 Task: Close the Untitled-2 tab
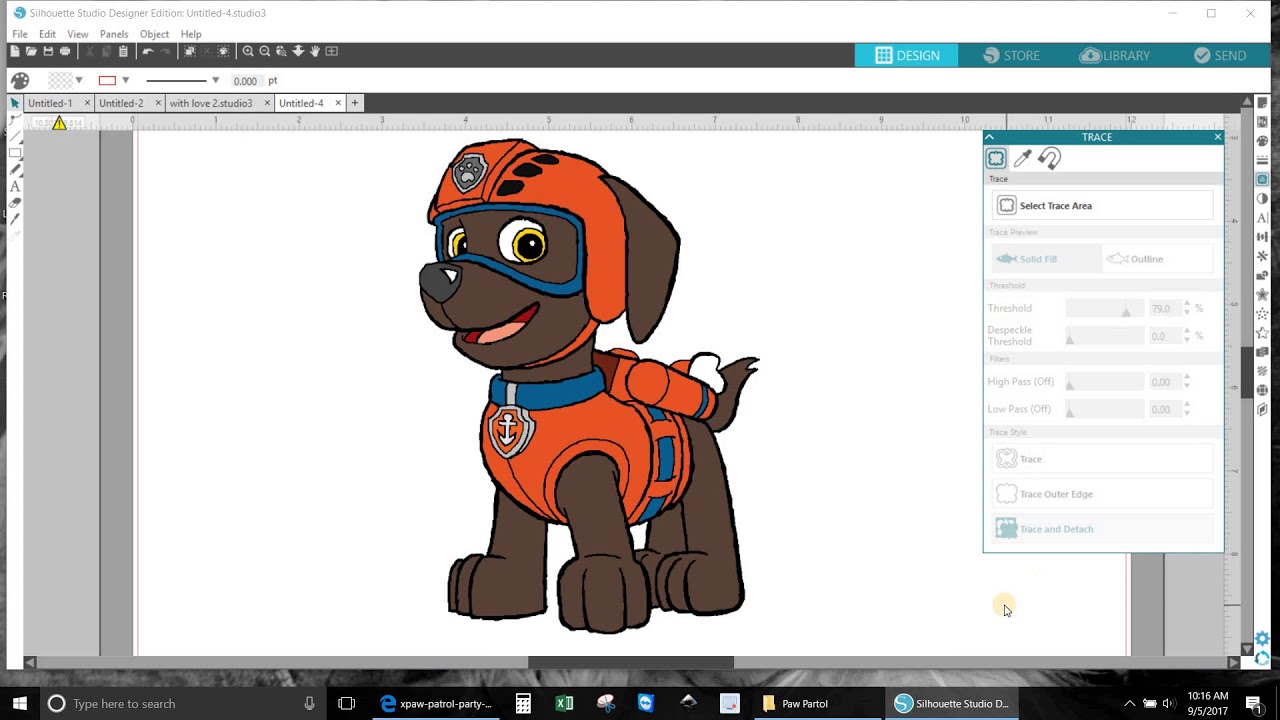[158, 103]
